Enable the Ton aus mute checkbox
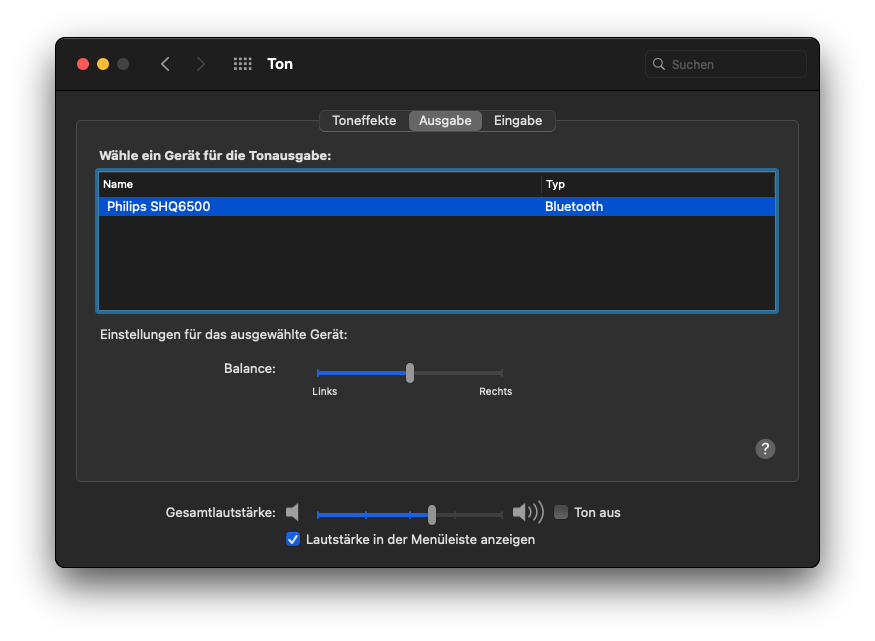This screenshot has width=875, height=641. 561,512
